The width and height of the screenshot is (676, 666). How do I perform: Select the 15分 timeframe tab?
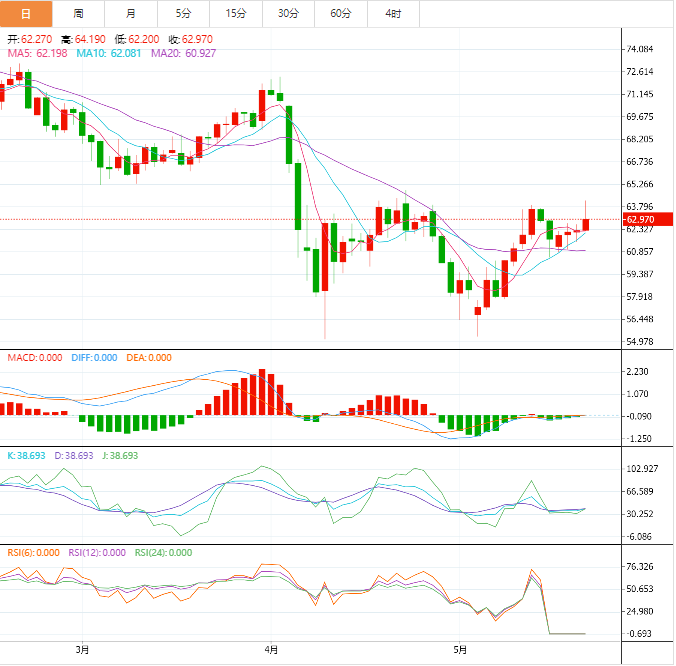coord(236,13)
